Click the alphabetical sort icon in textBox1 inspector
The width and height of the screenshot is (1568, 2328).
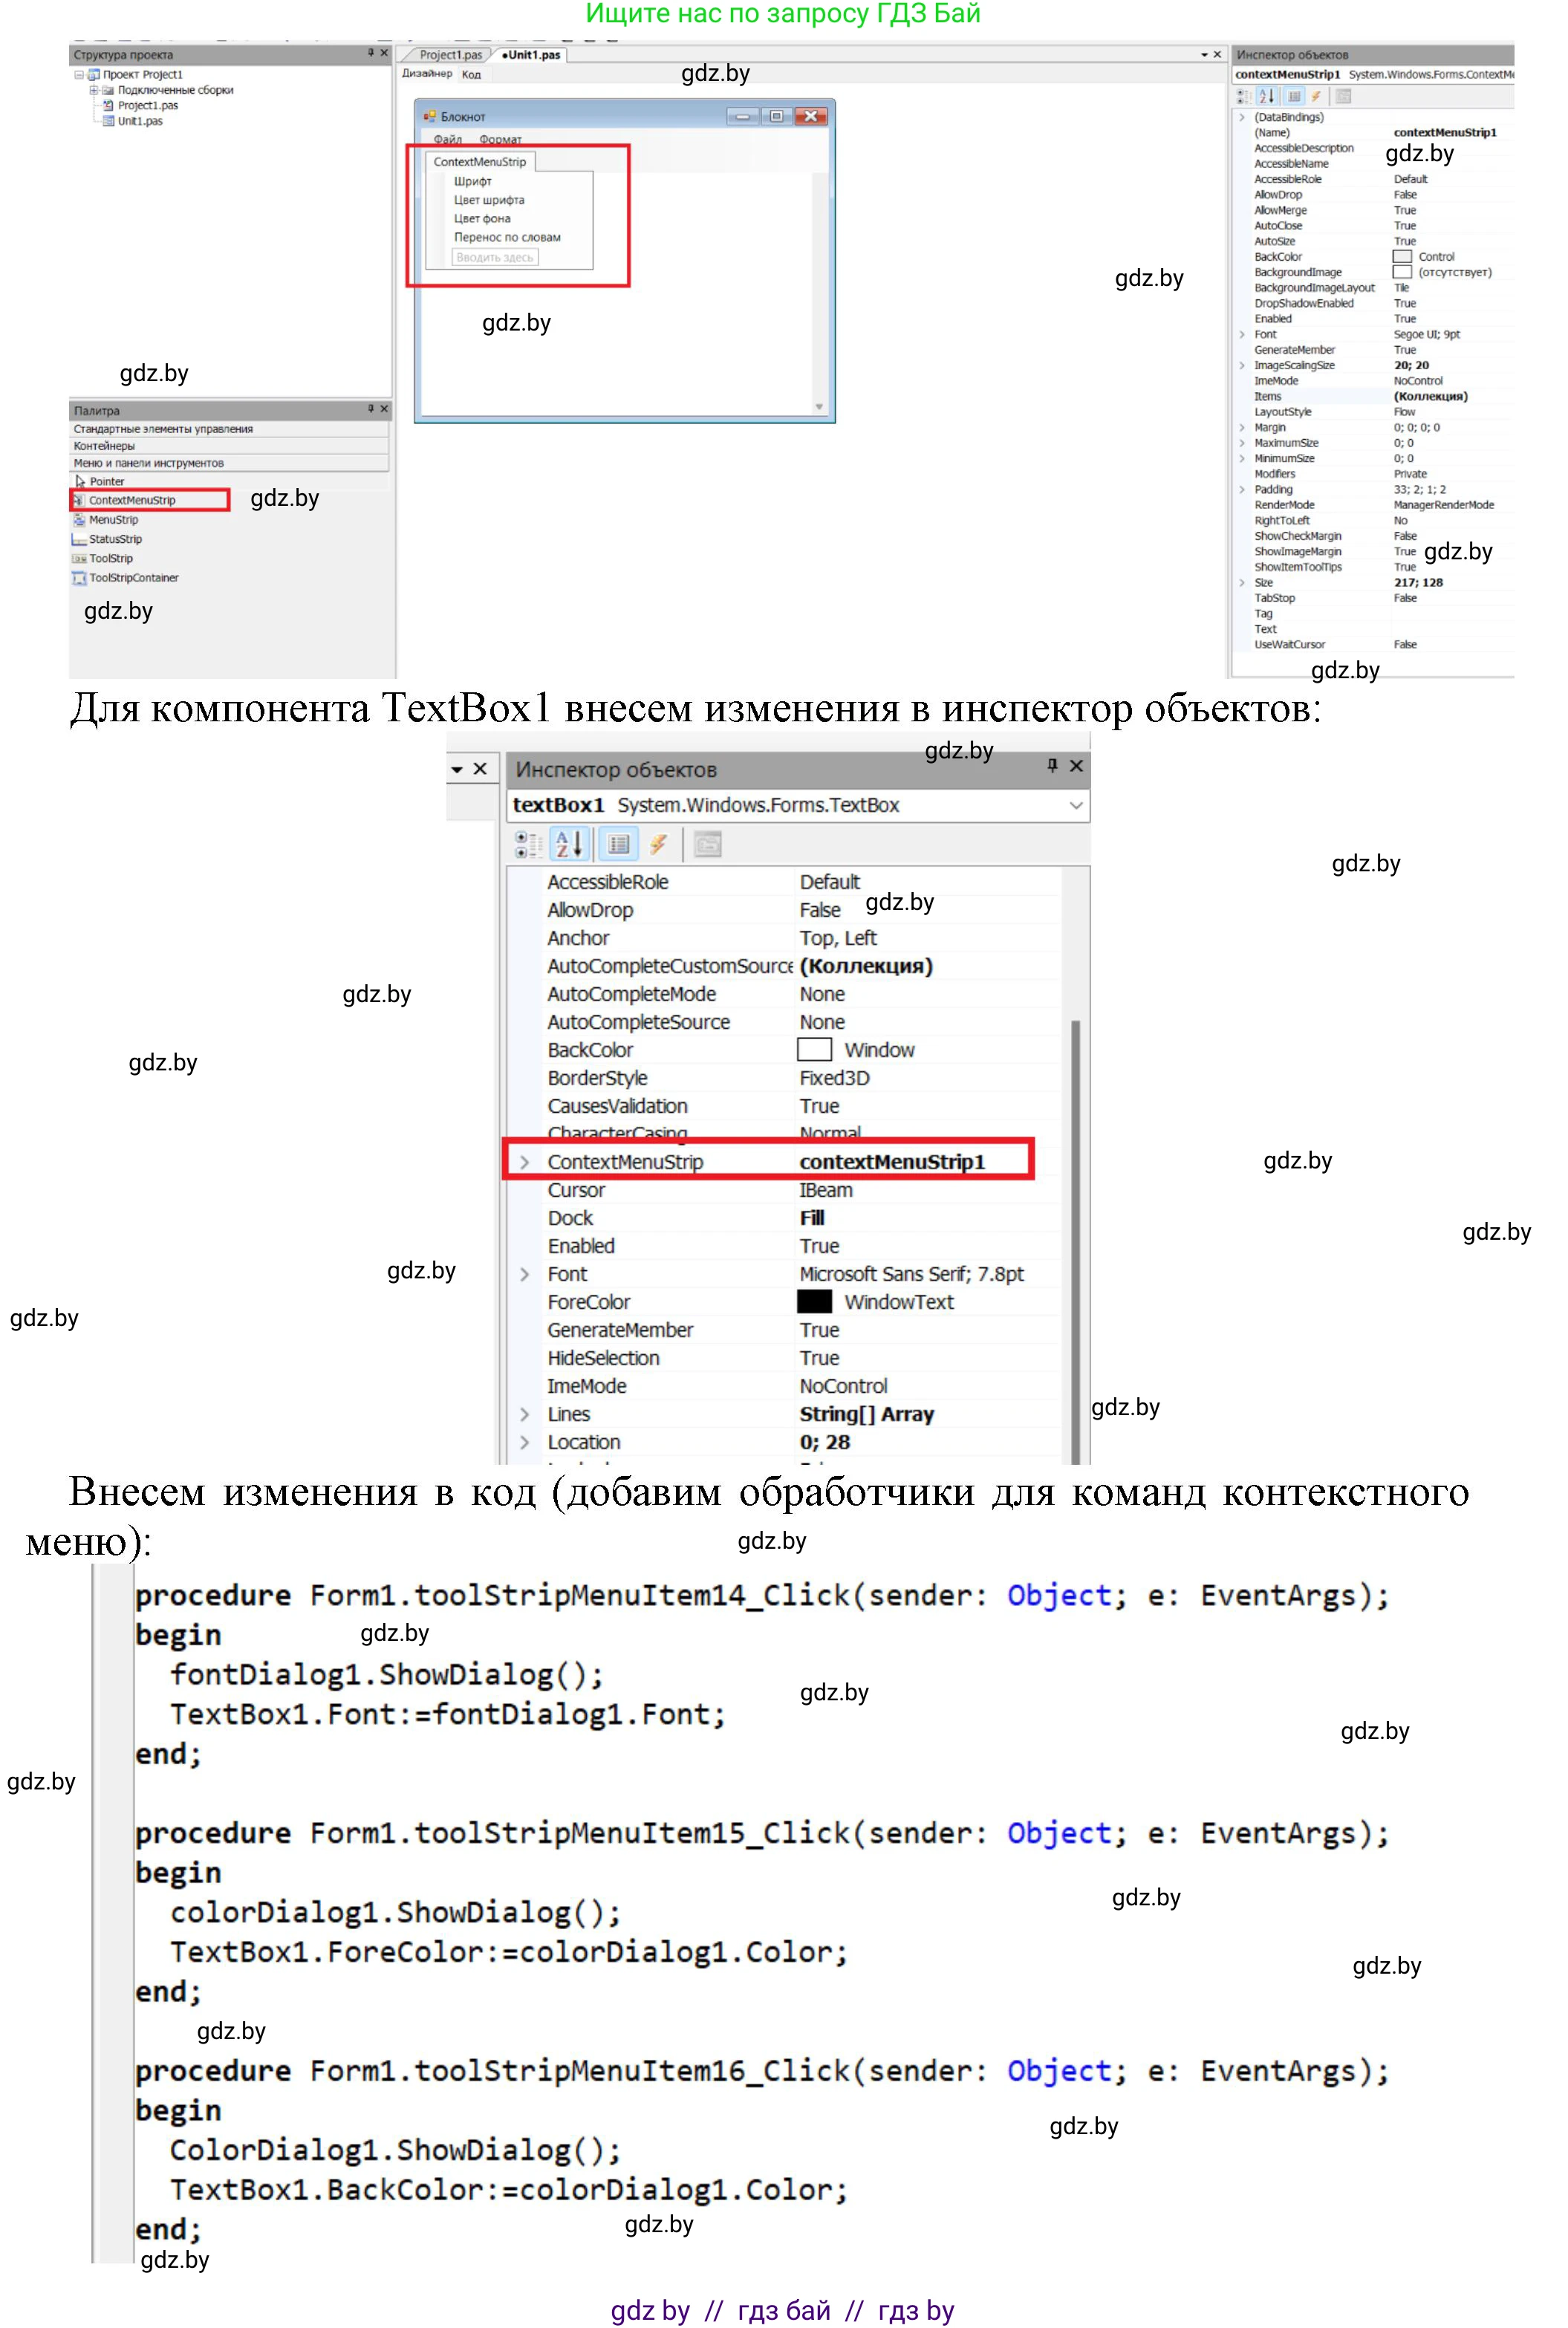point(569,843)
